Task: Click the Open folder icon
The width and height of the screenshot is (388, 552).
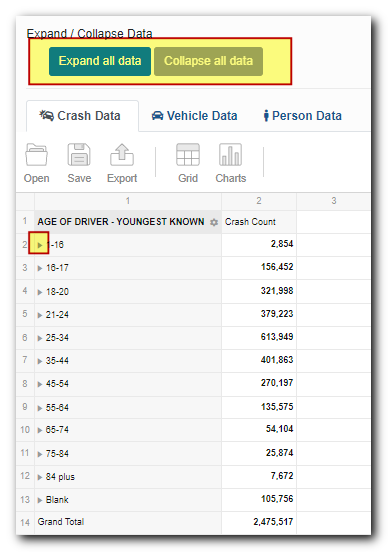Action: pos(36,155)
